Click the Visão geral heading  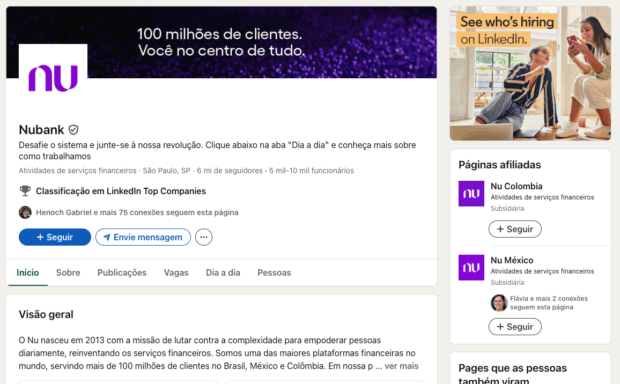(x=46, y=314)
